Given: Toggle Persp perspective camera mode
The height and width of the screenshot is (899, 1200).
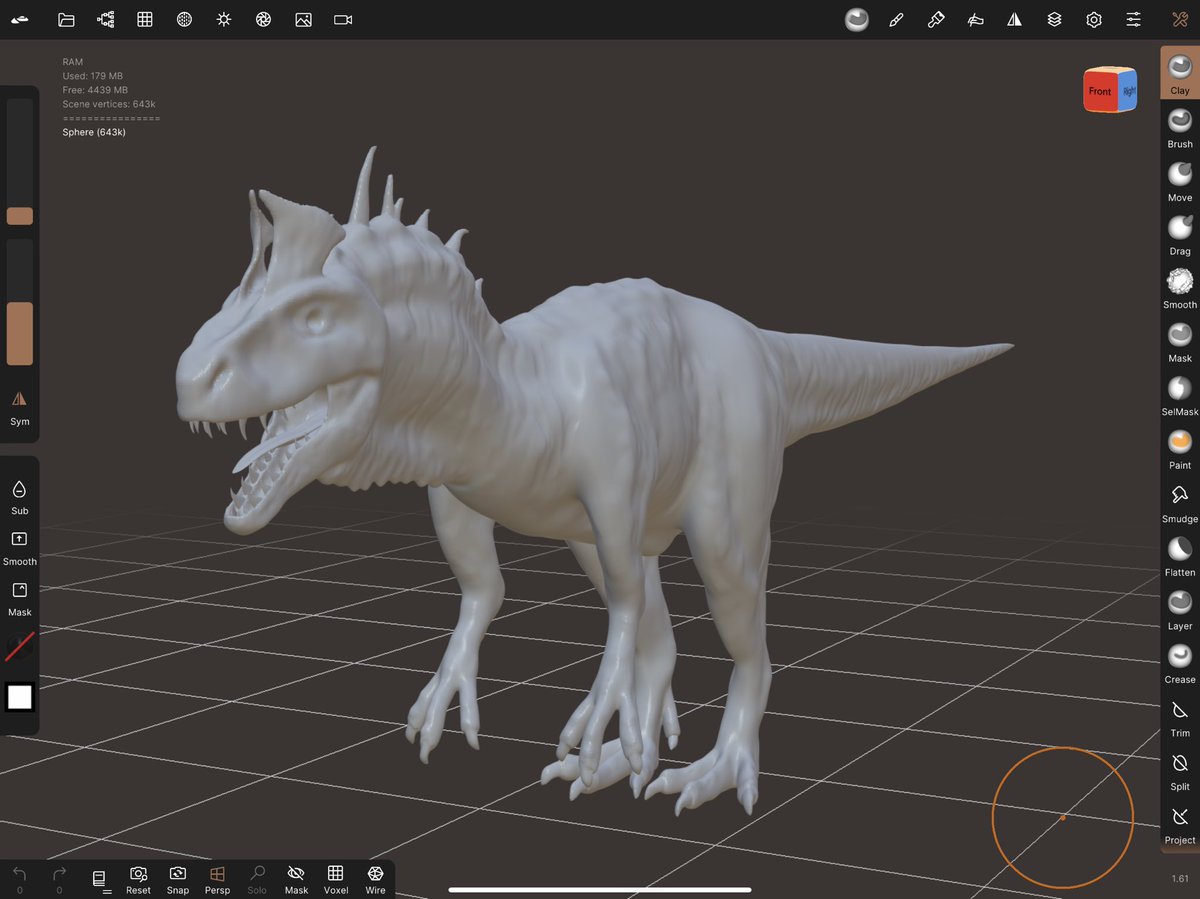Looking at the screenshot, I should pos(217,879).
